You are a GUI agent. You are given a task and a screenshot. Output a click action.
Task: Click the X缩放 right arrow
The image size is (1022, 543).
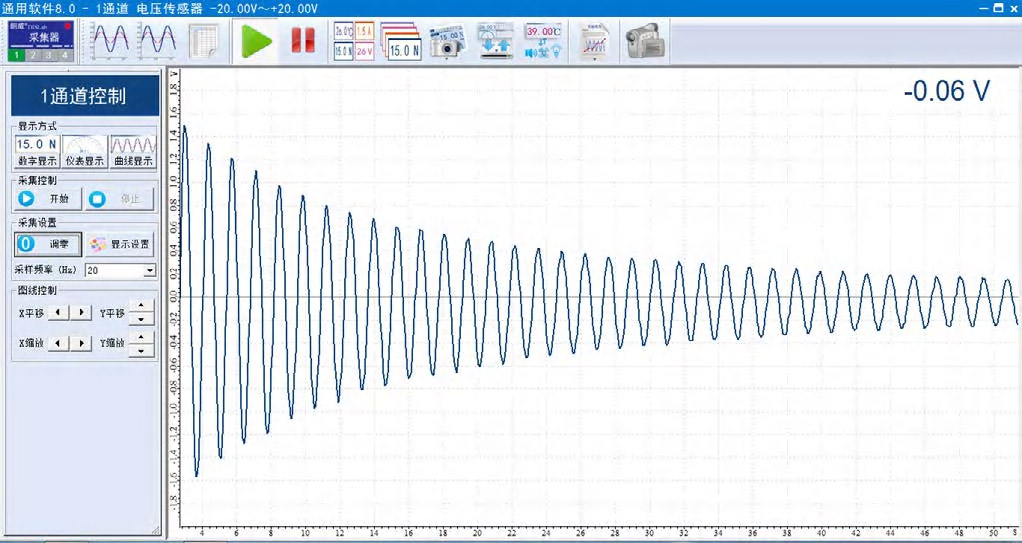point(83,343)
